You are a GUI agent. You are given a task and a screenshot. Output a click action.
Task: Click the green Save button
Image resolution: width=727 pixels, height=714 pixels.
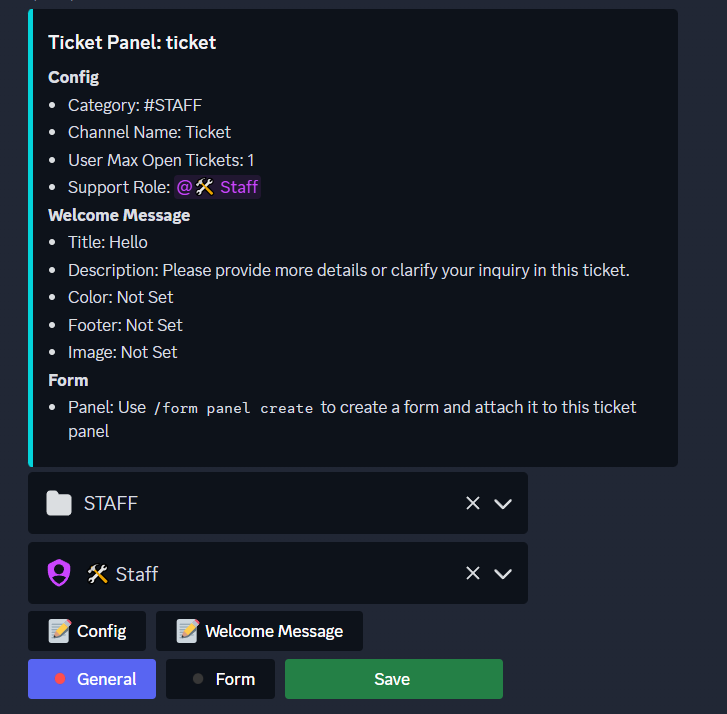point(393,679)
